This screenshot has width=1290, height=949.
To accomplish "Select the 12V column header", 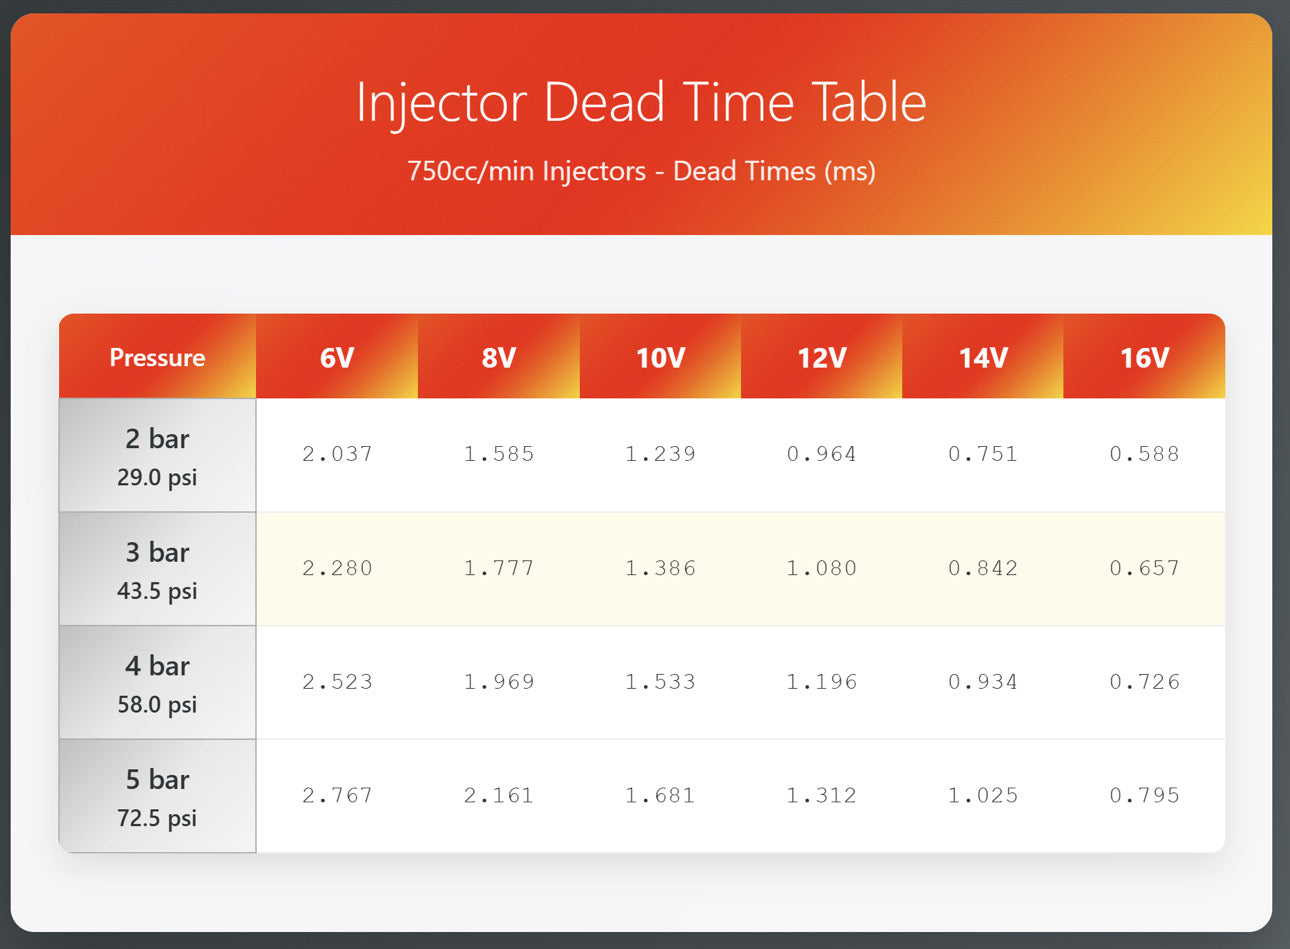I will pos(821,357).
